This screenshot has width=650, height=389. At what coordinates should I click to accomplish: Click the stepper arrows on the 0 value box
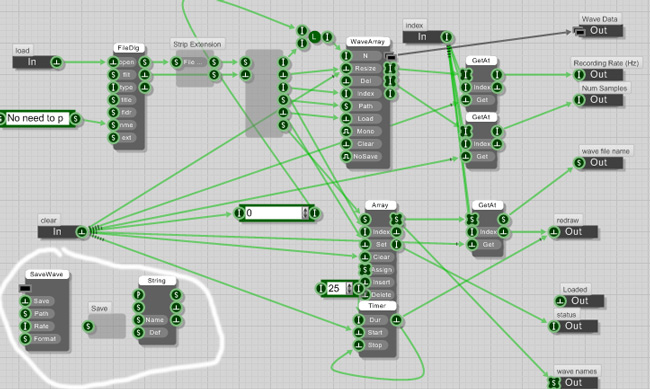(x=306, y=213)
